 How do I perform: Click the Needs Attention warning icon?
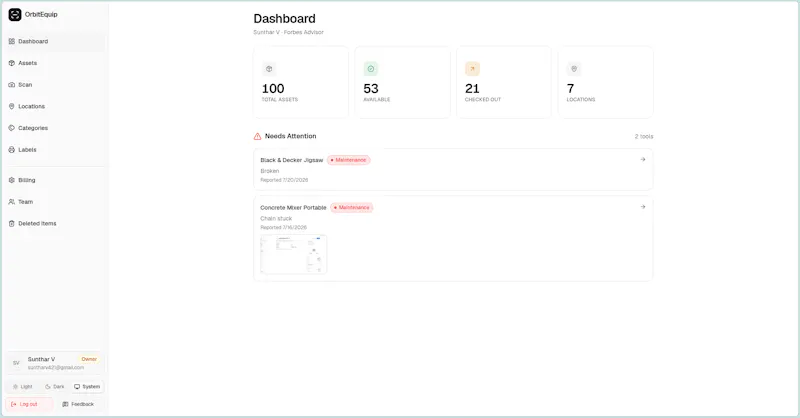[x=258, y=136]
